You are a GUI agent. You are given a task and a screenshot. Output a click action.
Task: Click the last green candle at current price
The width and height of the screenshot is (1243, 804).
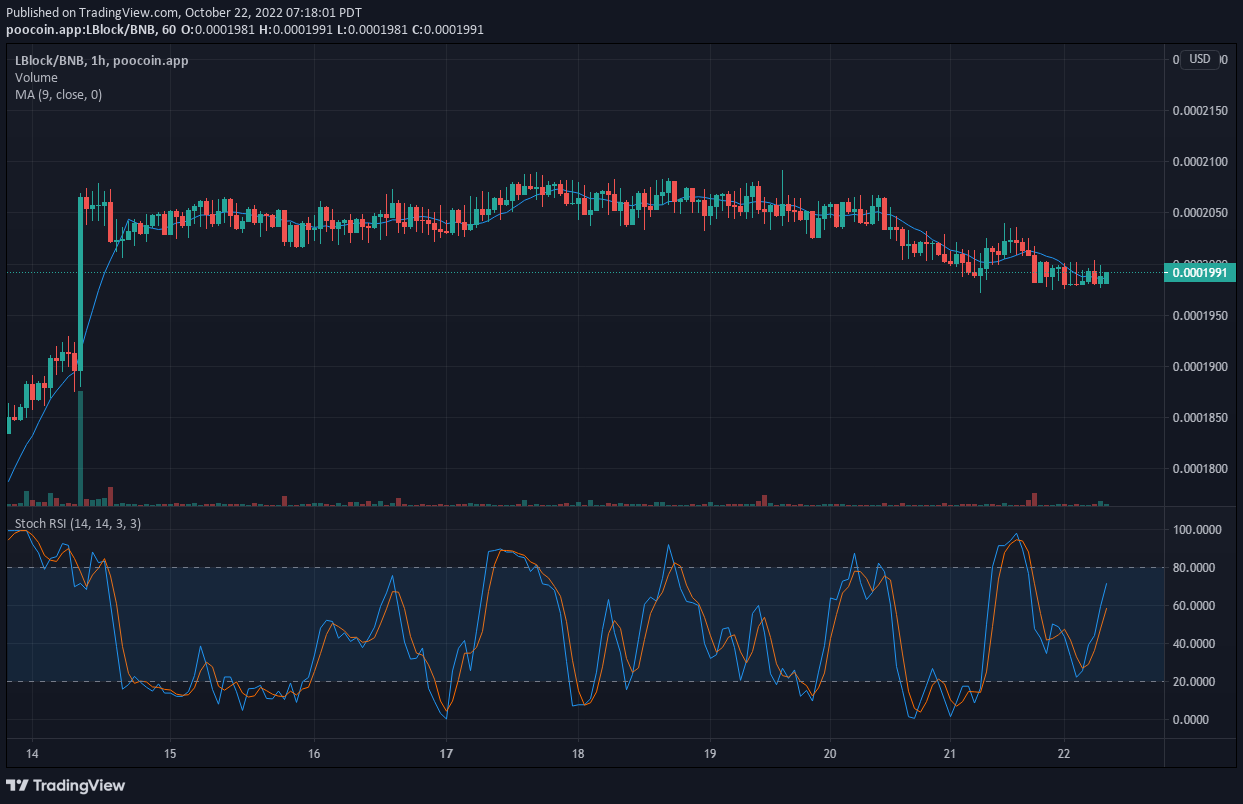tap(1105, 278)
